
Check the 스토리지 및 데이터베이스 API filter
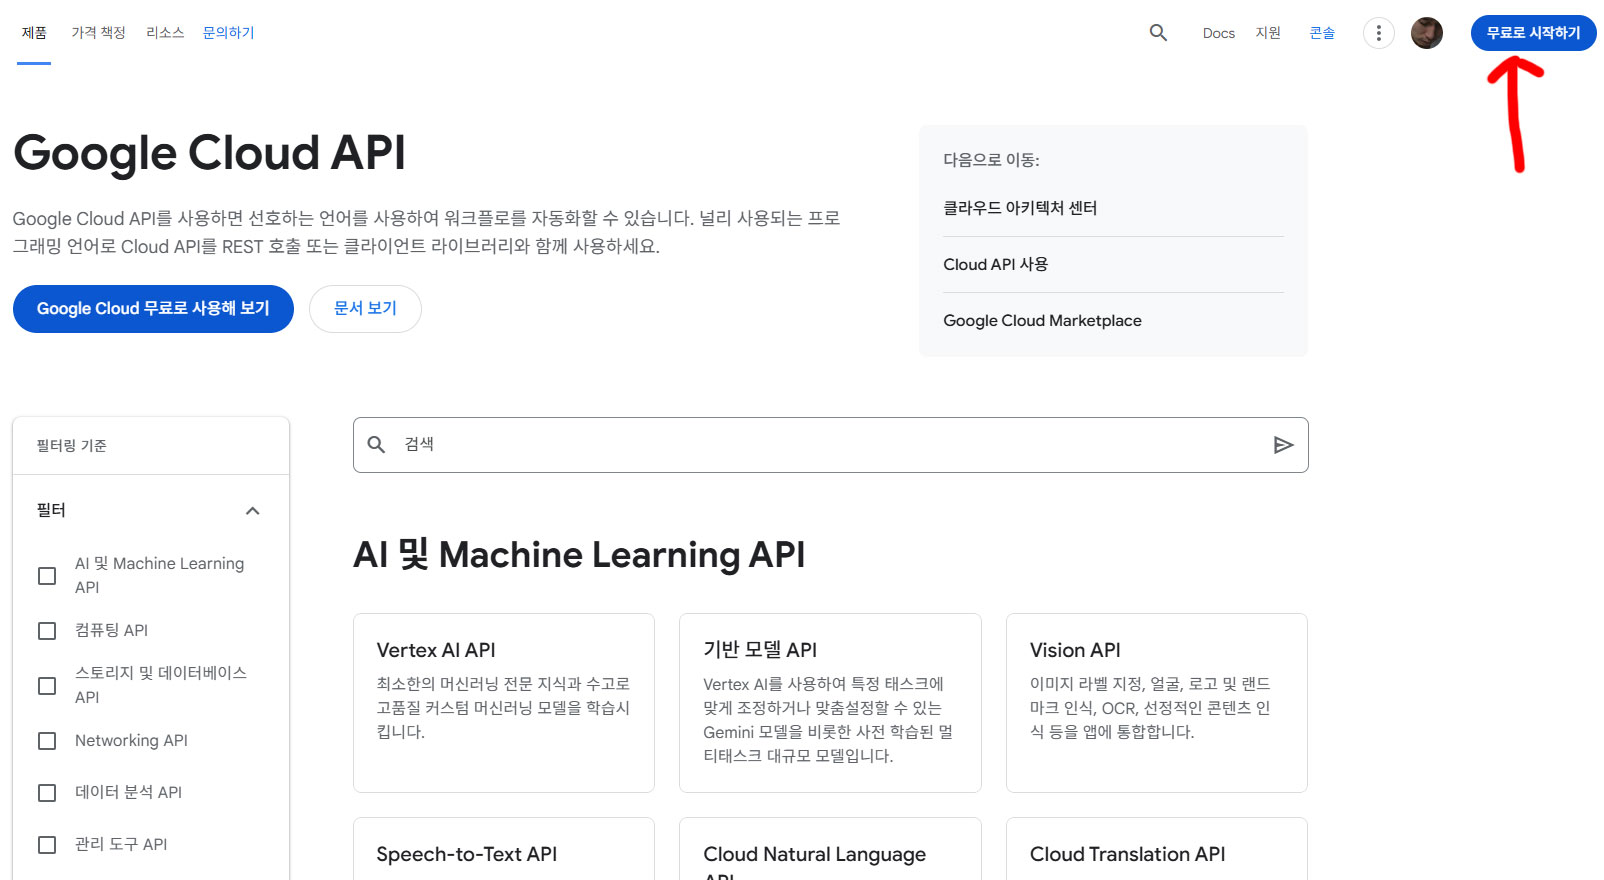(x=47, y=686)
